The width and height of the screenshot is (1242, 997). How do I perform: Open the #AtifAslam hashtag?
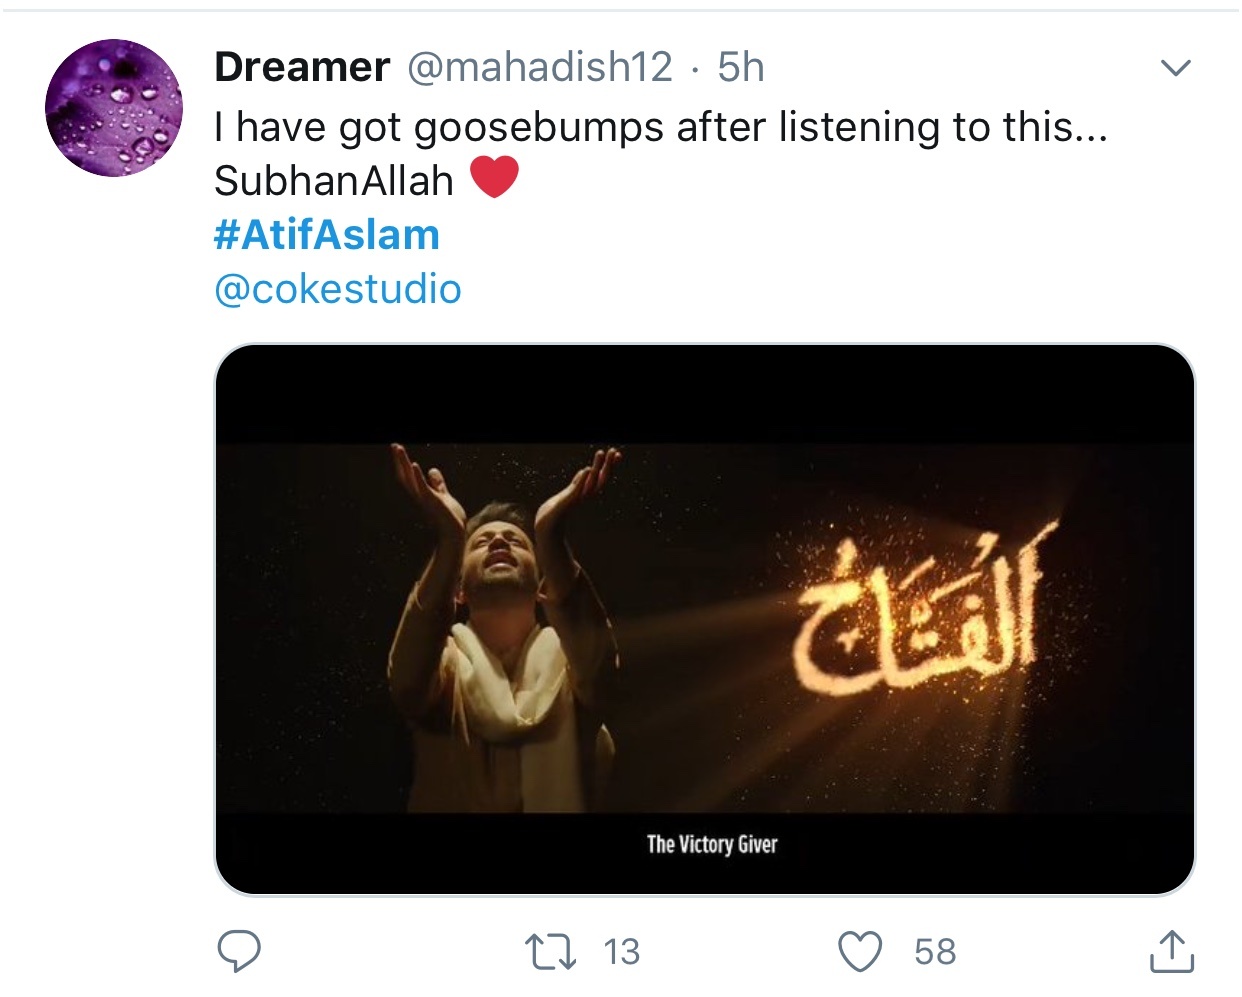click(x=327, y=235)
